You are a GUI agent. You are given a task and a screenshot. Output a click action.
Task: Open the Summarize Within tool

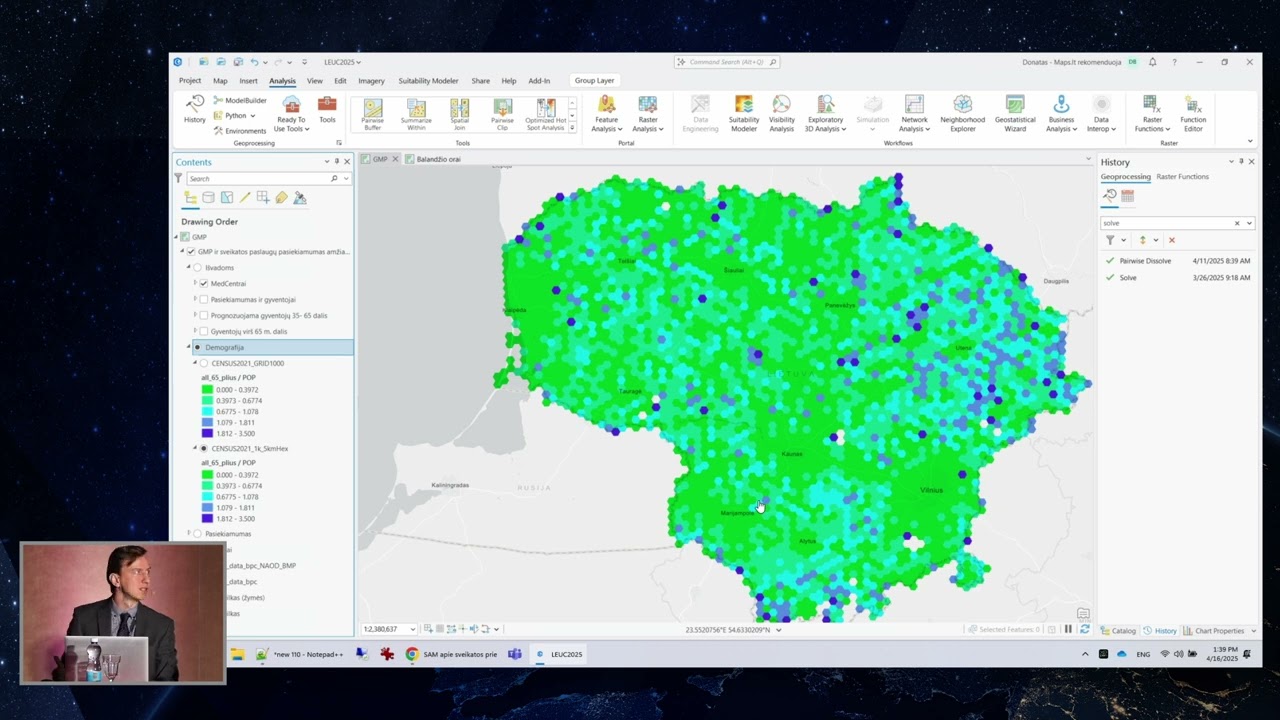coord(416,114)
